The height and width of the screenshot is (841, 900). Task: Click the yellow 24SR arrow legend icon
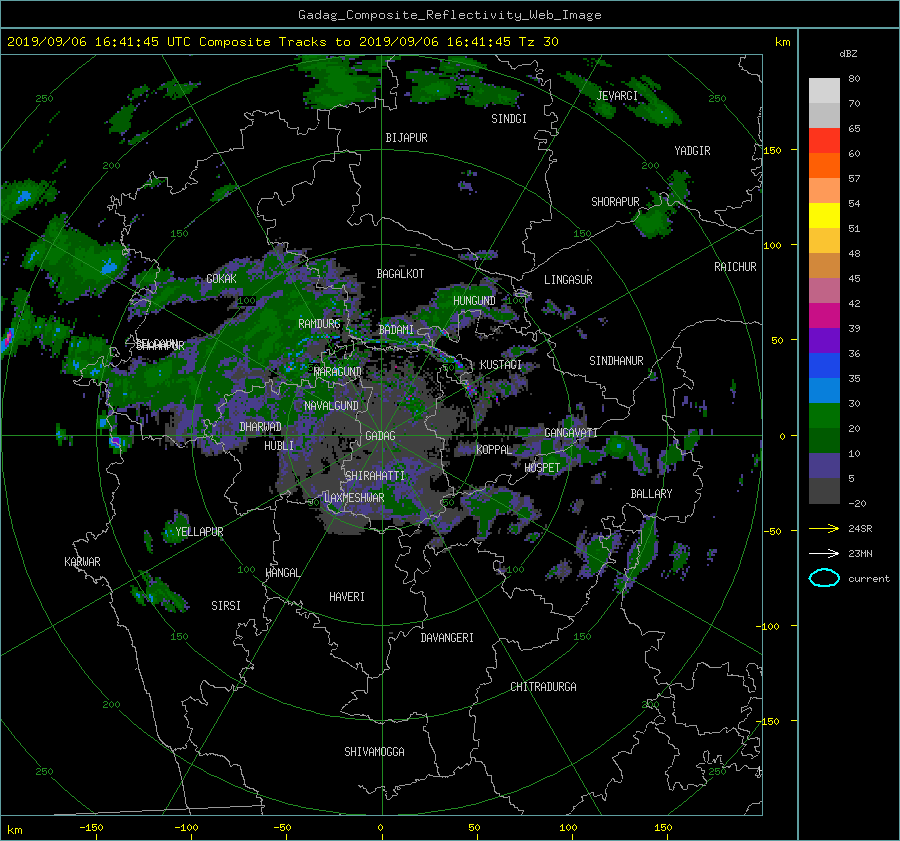tap(824, 528)
